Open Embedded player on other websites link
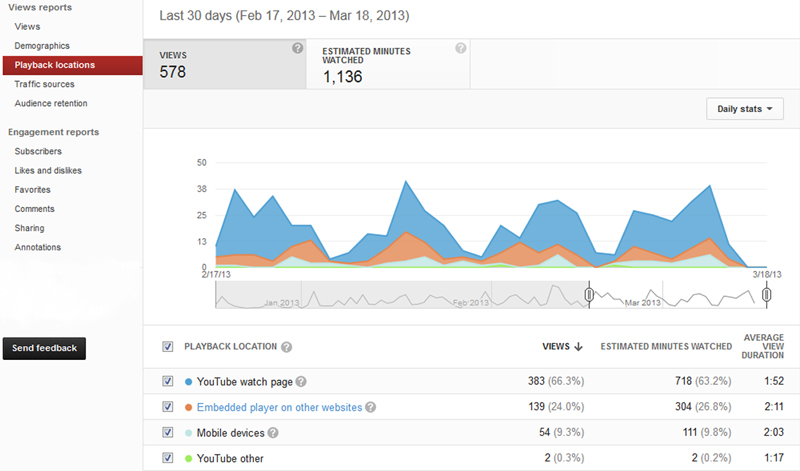The width and height of the screenshot is (800, 471). click(x=279, y=408)
